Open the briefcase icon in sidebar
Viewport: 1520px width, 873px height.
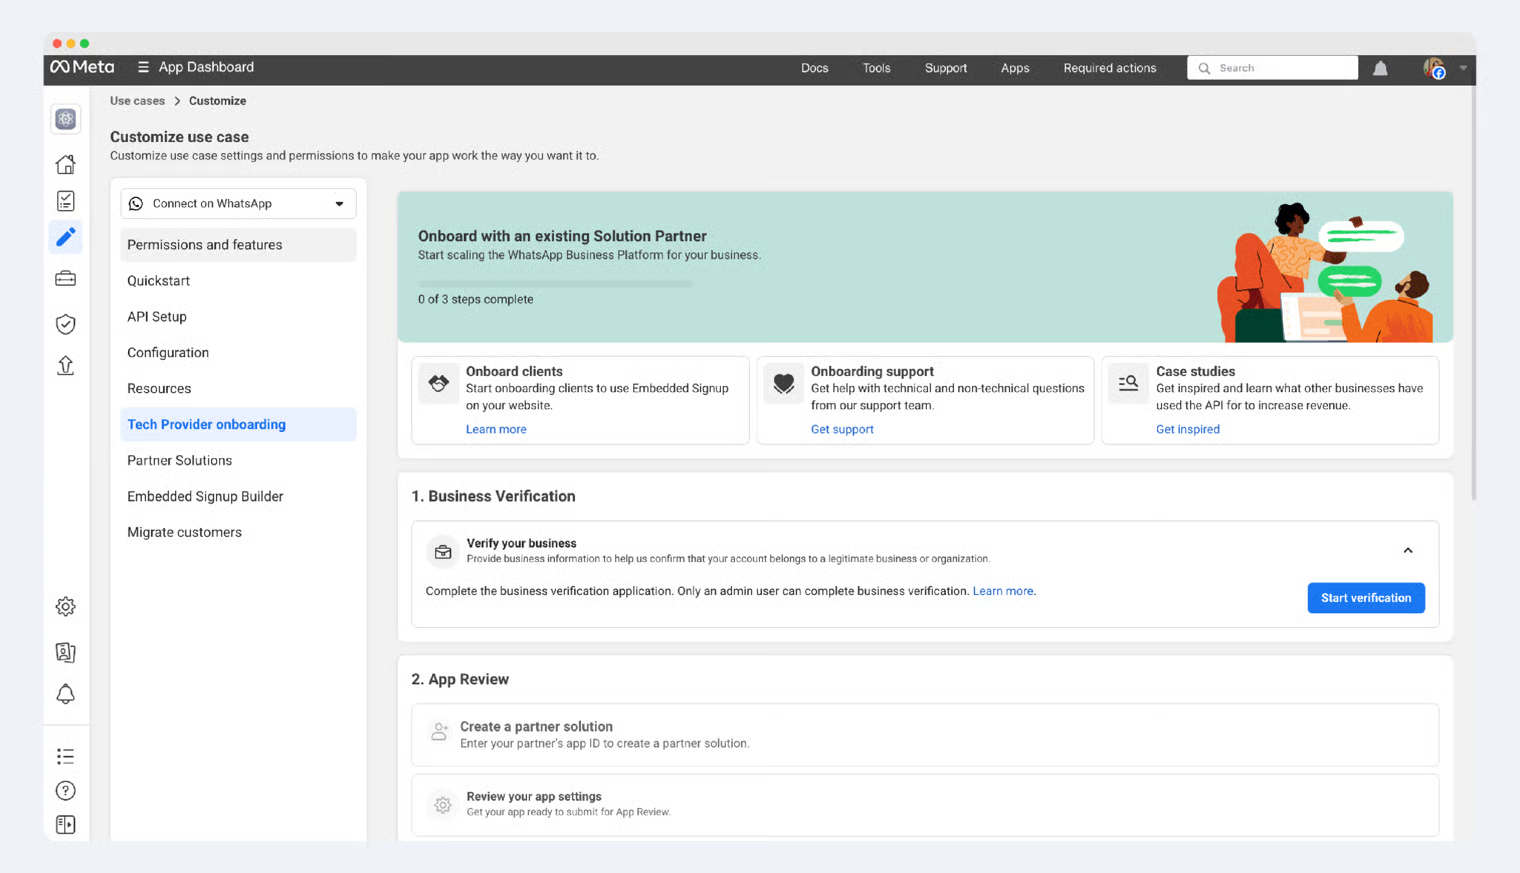point(66,279)
